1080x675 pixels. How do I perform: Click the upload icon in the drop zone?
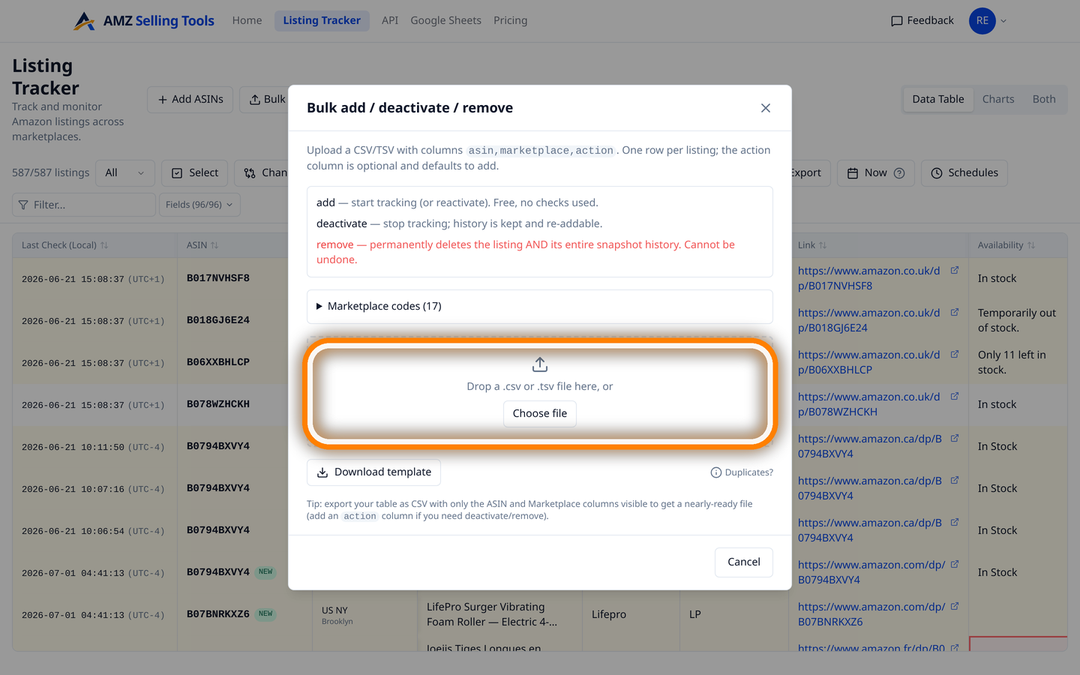pos(540,364)
